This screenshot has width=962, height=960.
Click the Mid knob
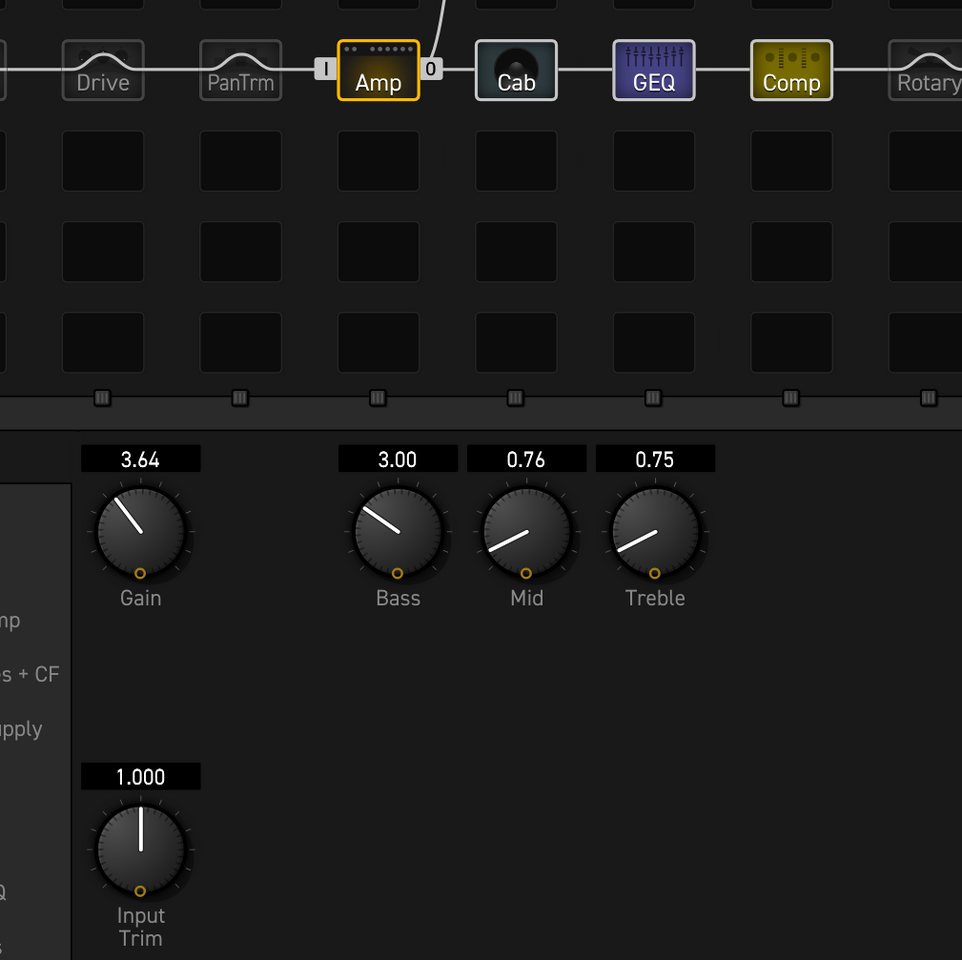[x=527, y=532]
